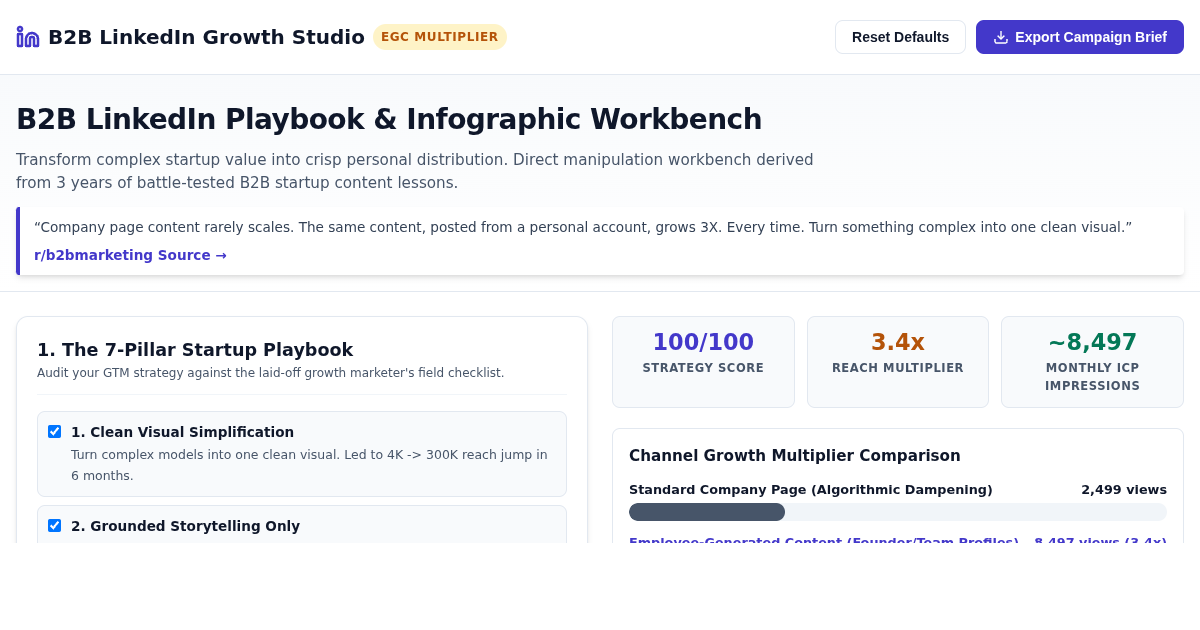This screenshot has width=1200, height=630.
Task: Click the ~8,497 Monthly ICP Impressions card
Action: click(1092, 362)
